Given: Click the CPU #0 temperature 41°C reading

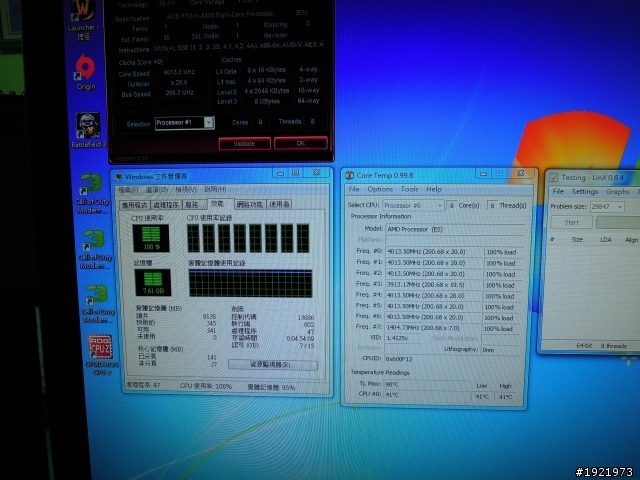Looking at the screenshot, I should (x=427, y=395).
